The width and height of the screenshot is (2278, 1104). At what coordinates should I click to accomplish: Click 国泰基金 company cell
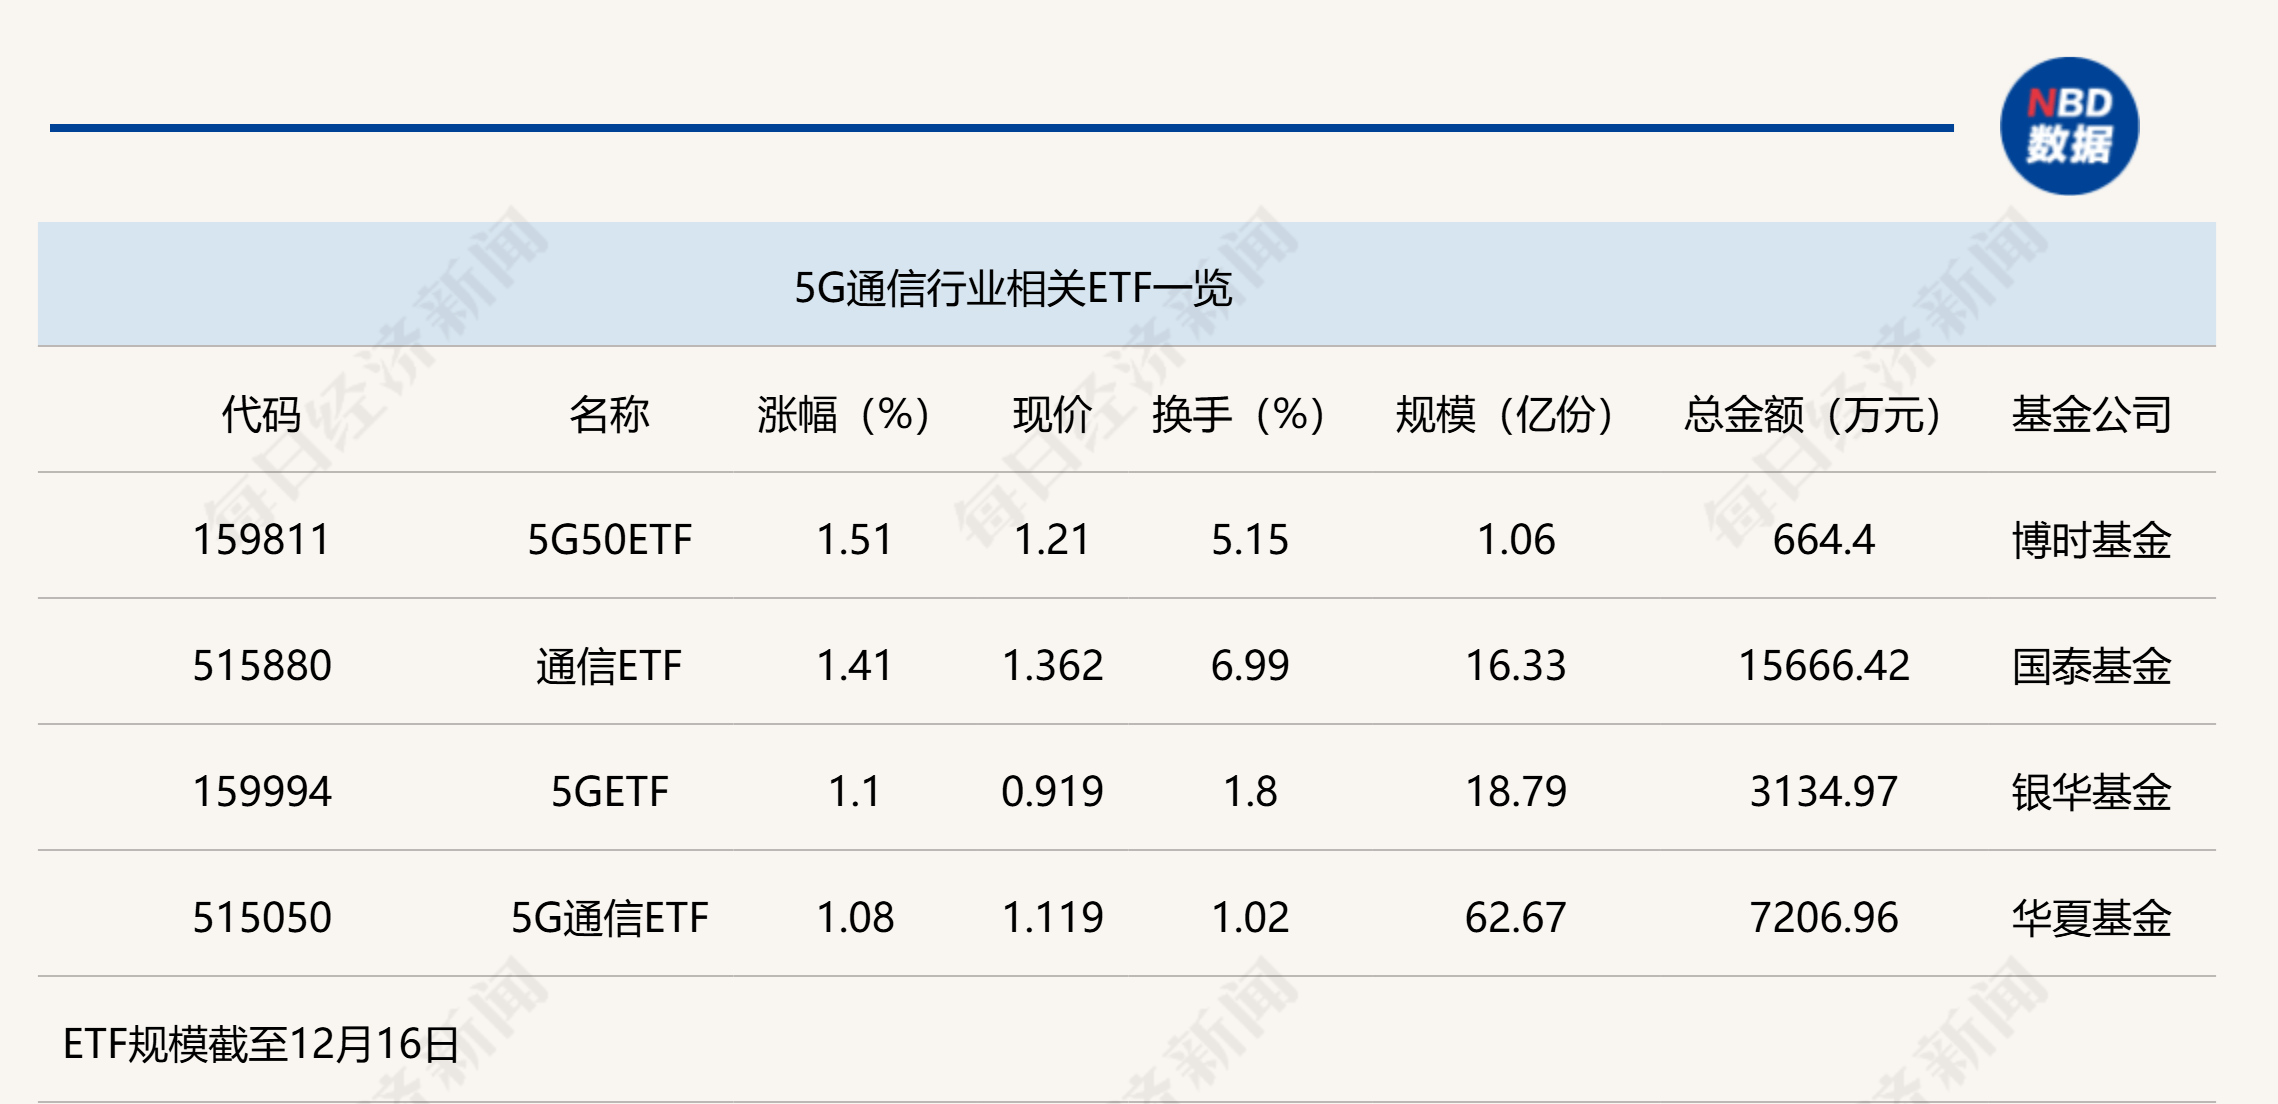(x=2092, y=666)
